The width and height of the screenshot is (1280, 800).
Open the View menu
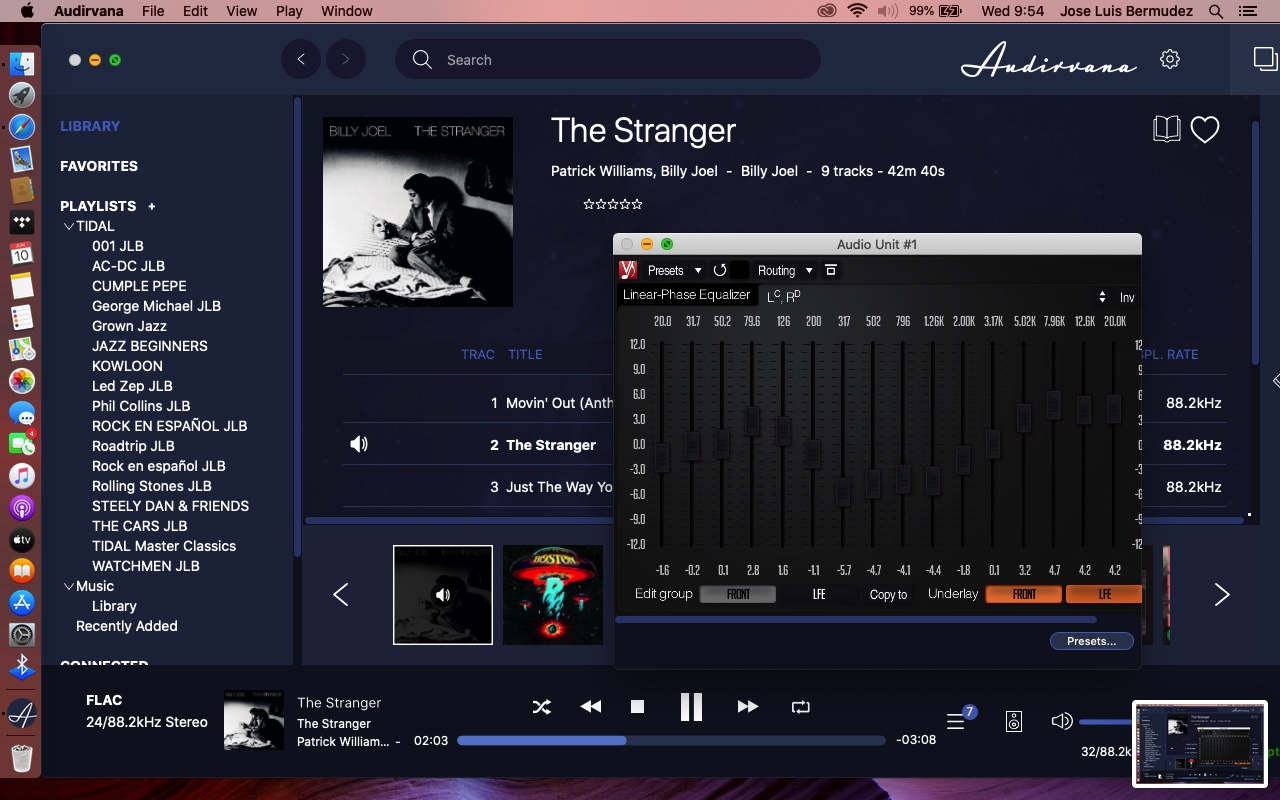(x=242, y=11)
